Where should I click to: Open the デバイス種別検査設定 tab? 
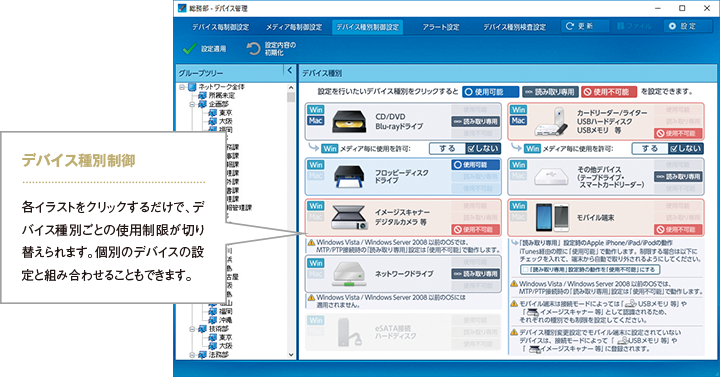(x=514, y=27)
